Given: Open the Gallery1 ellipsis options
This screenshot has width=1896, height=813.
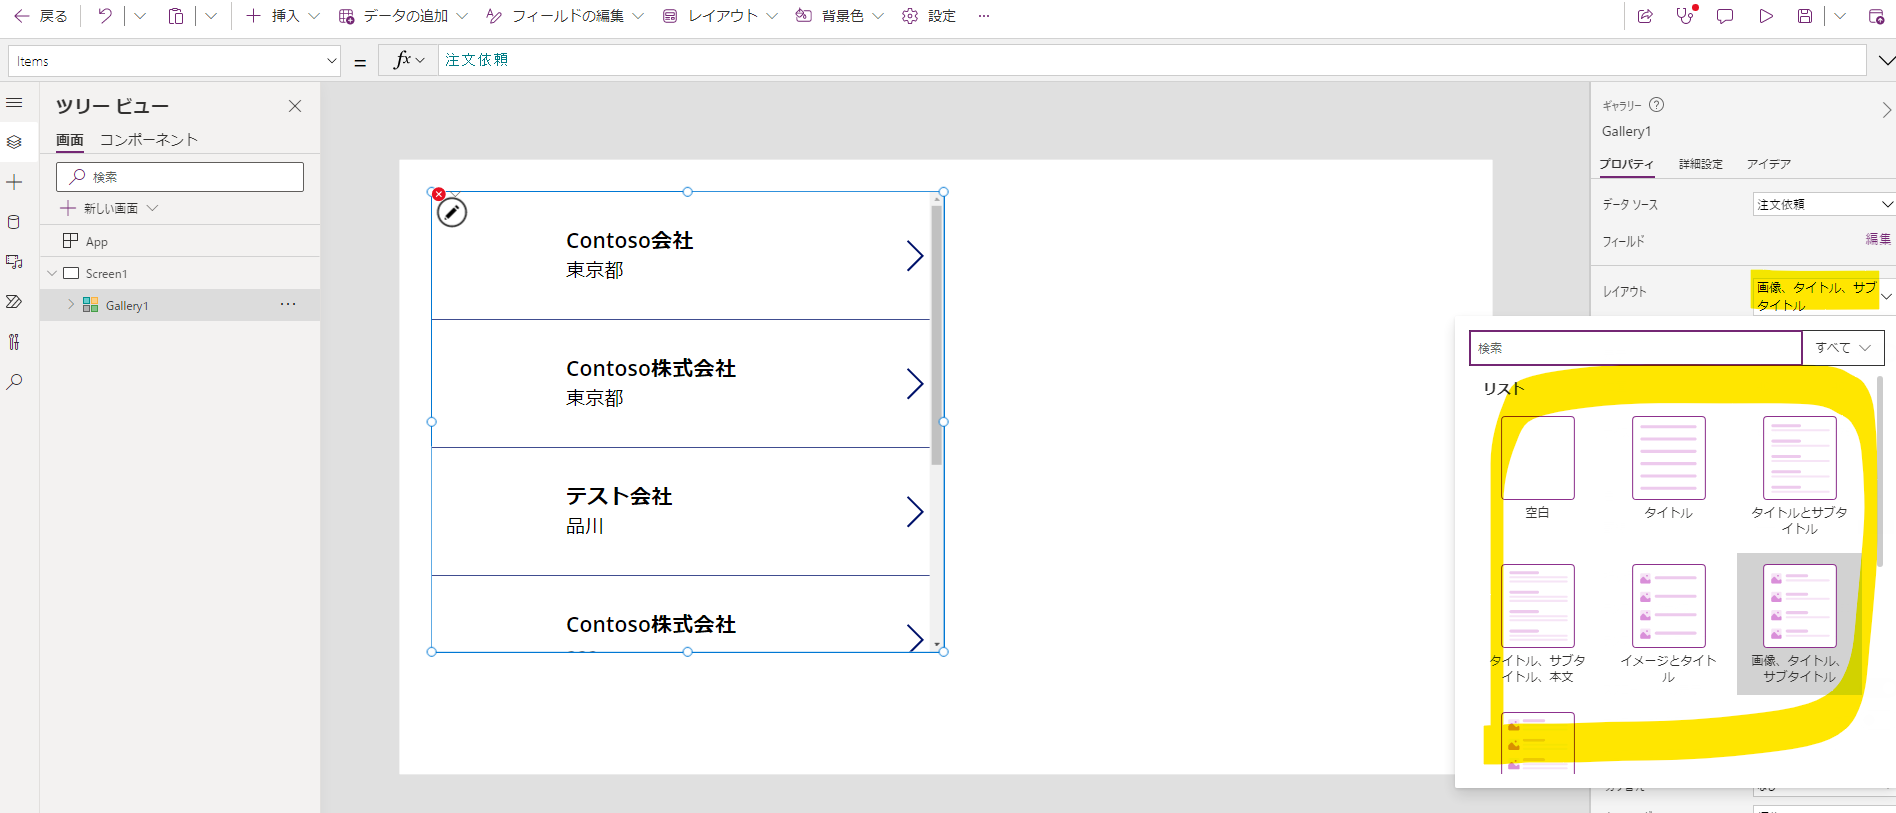Looking at the screenshot, I should [288, 304].
